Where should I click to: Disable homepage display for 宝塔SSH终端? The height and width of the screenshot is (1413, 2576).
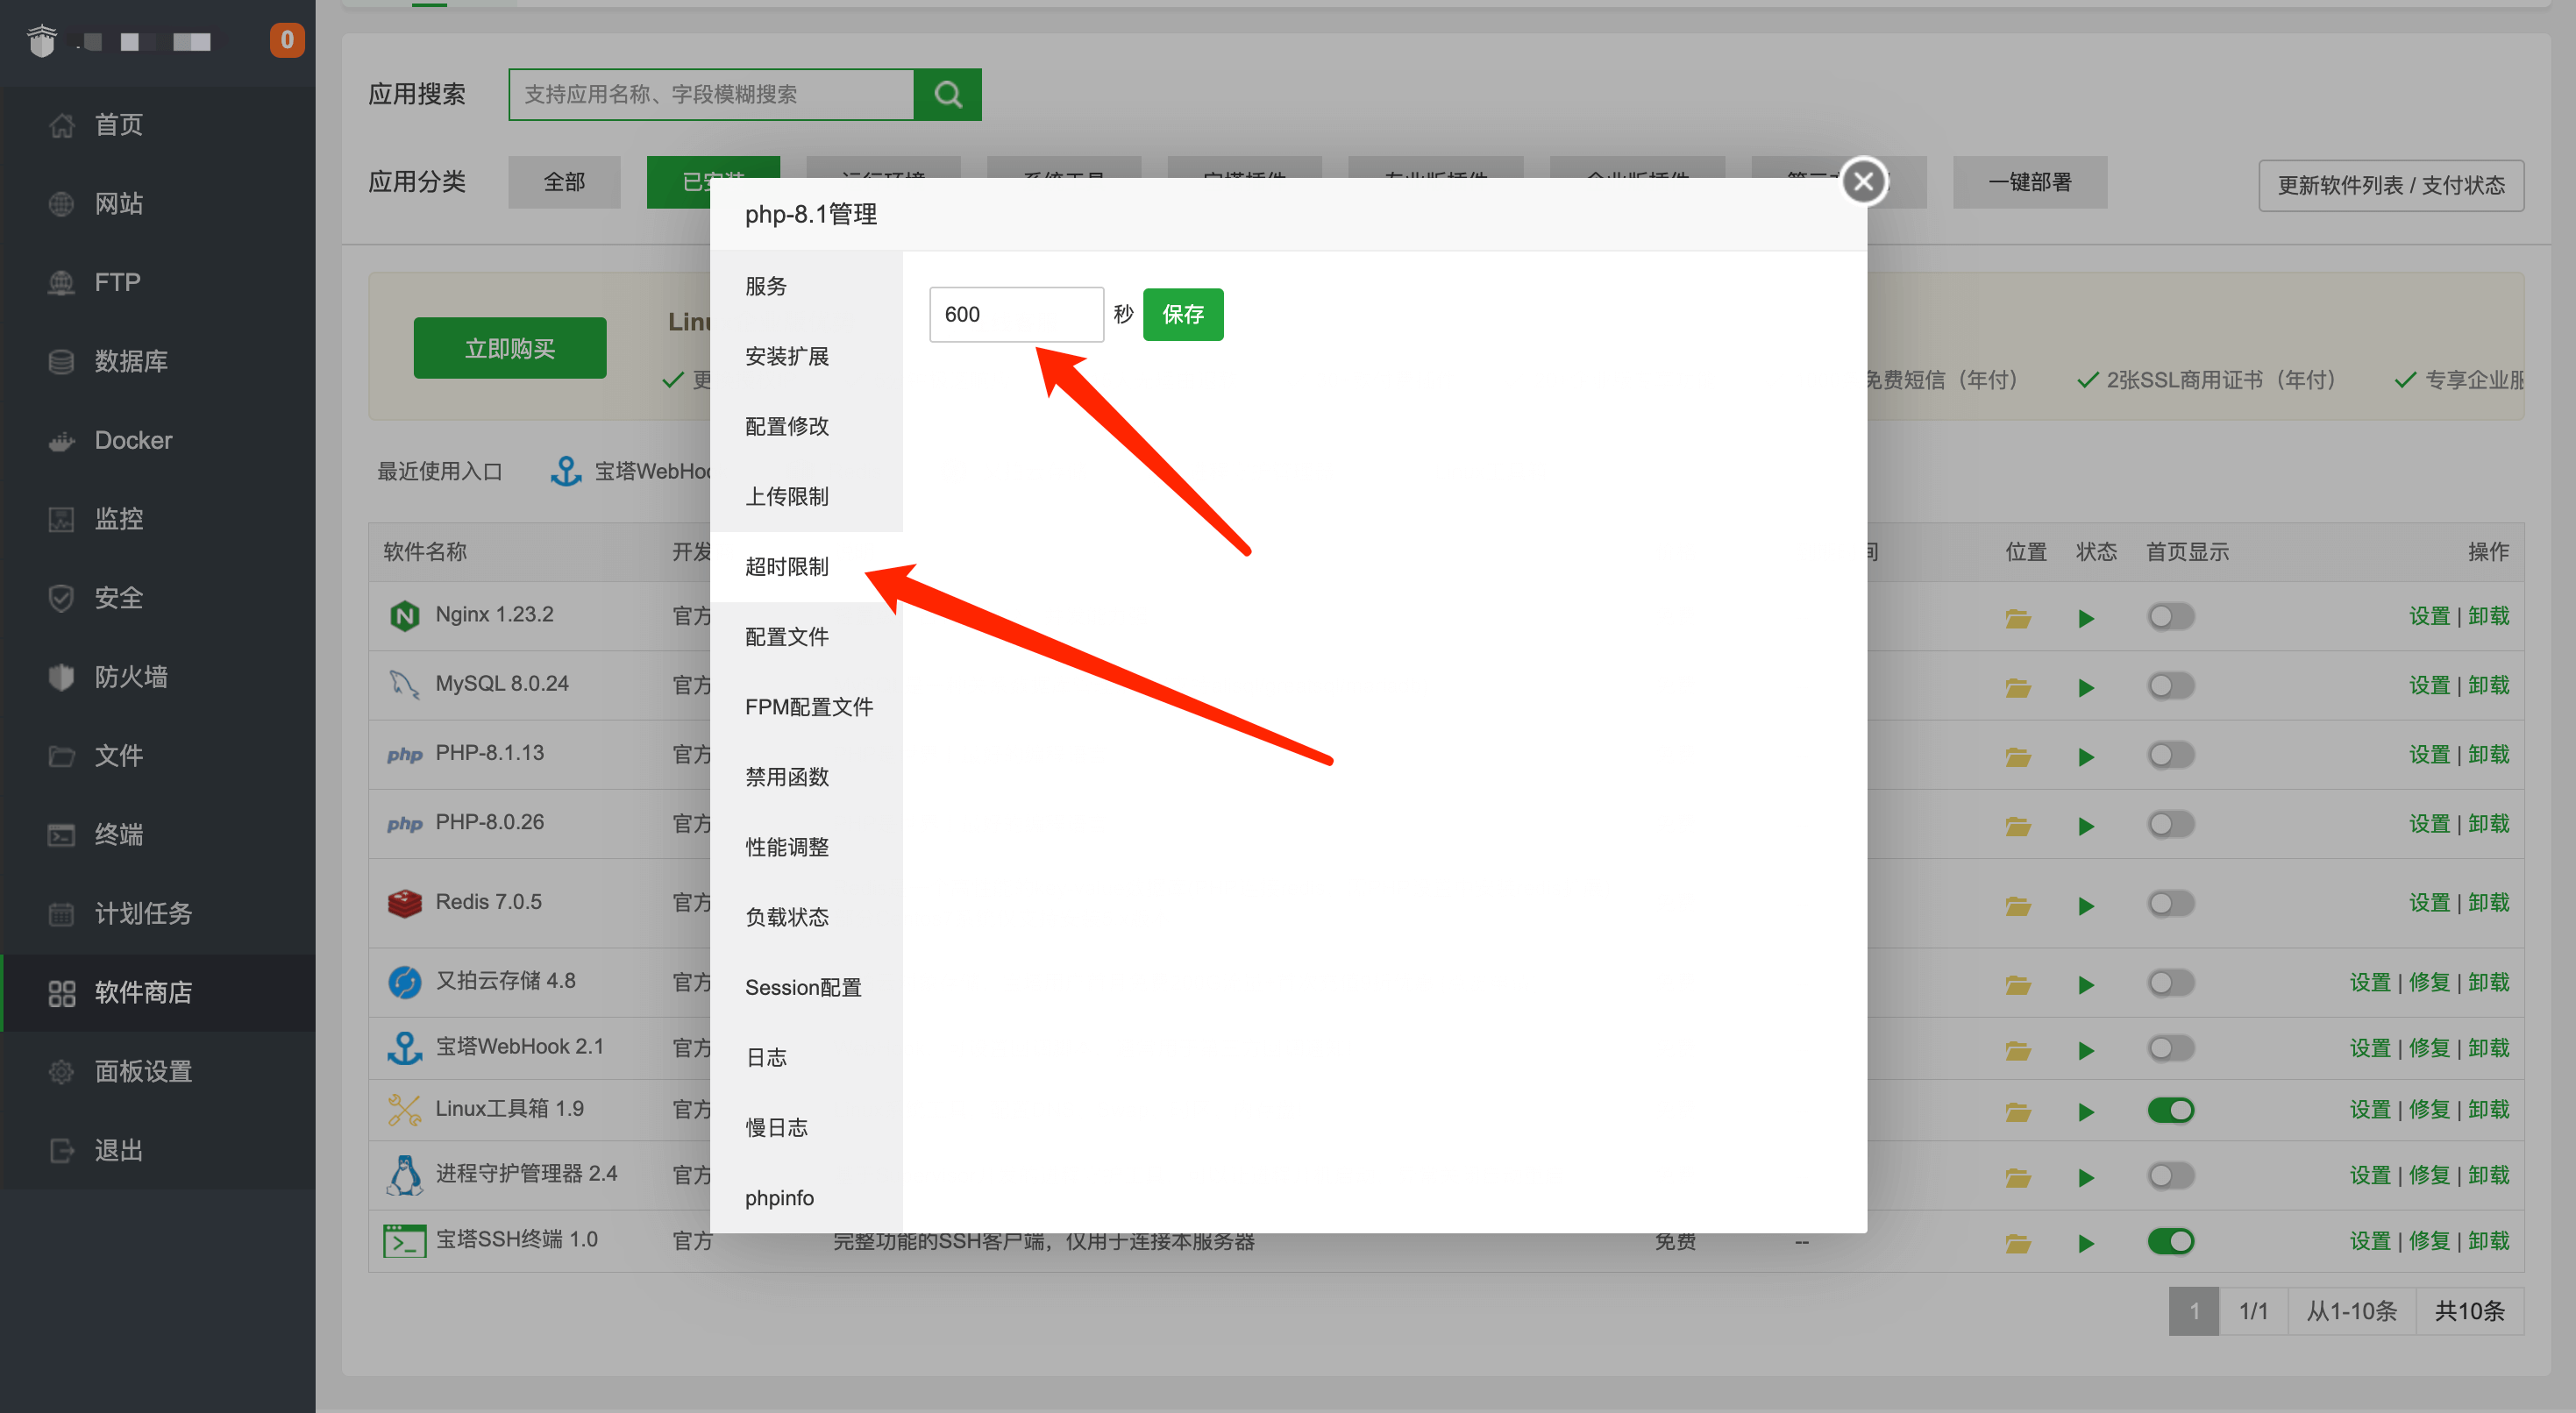pyautogui.click(x=2170, y=1241)
